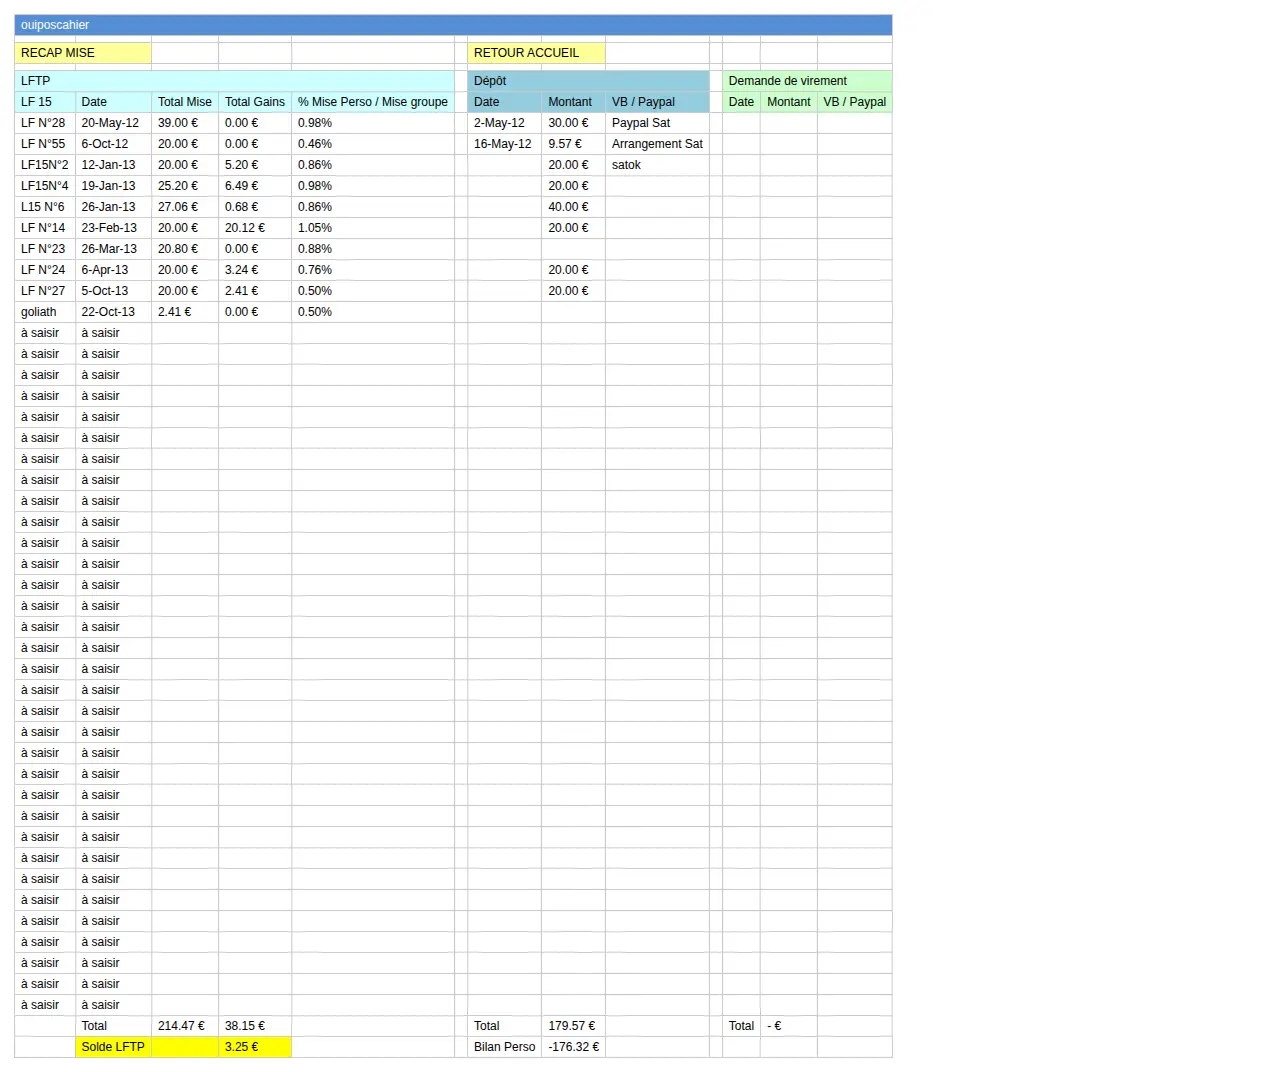
Task: Click the RETOUR ACCUEIL link cell
Action: tap(536, 53)
